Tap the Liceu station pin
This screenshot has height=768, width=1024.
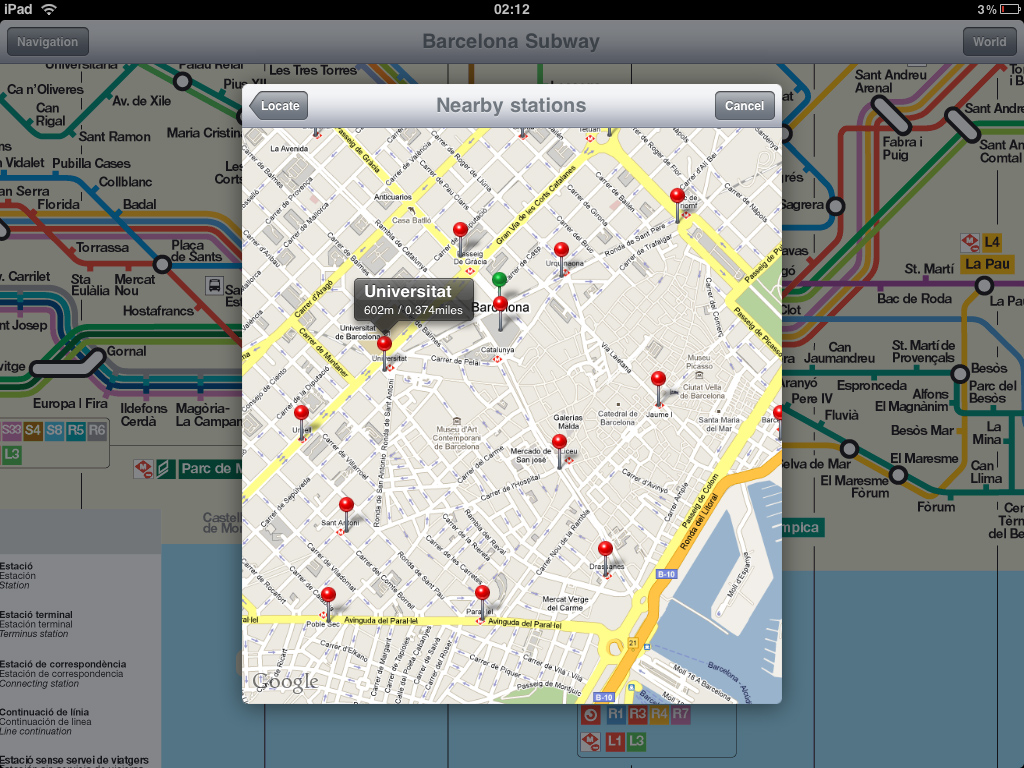(559, 443)
